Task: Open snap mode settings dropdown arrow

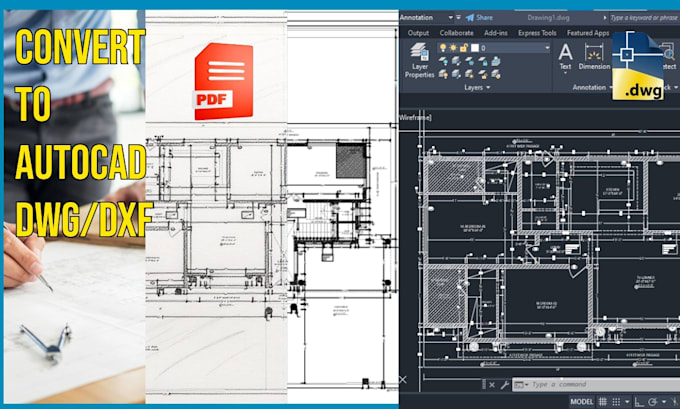Action: [627, 402]
